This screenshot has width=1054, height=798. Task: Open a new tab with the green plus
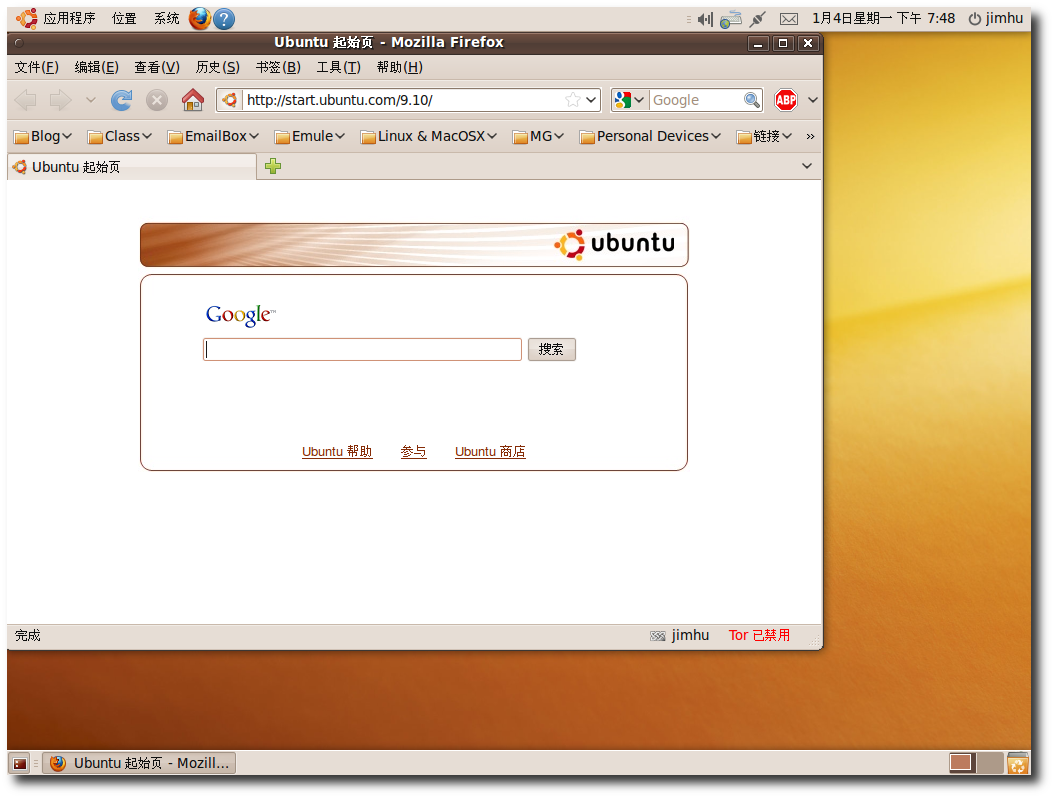tap(273, 166)
